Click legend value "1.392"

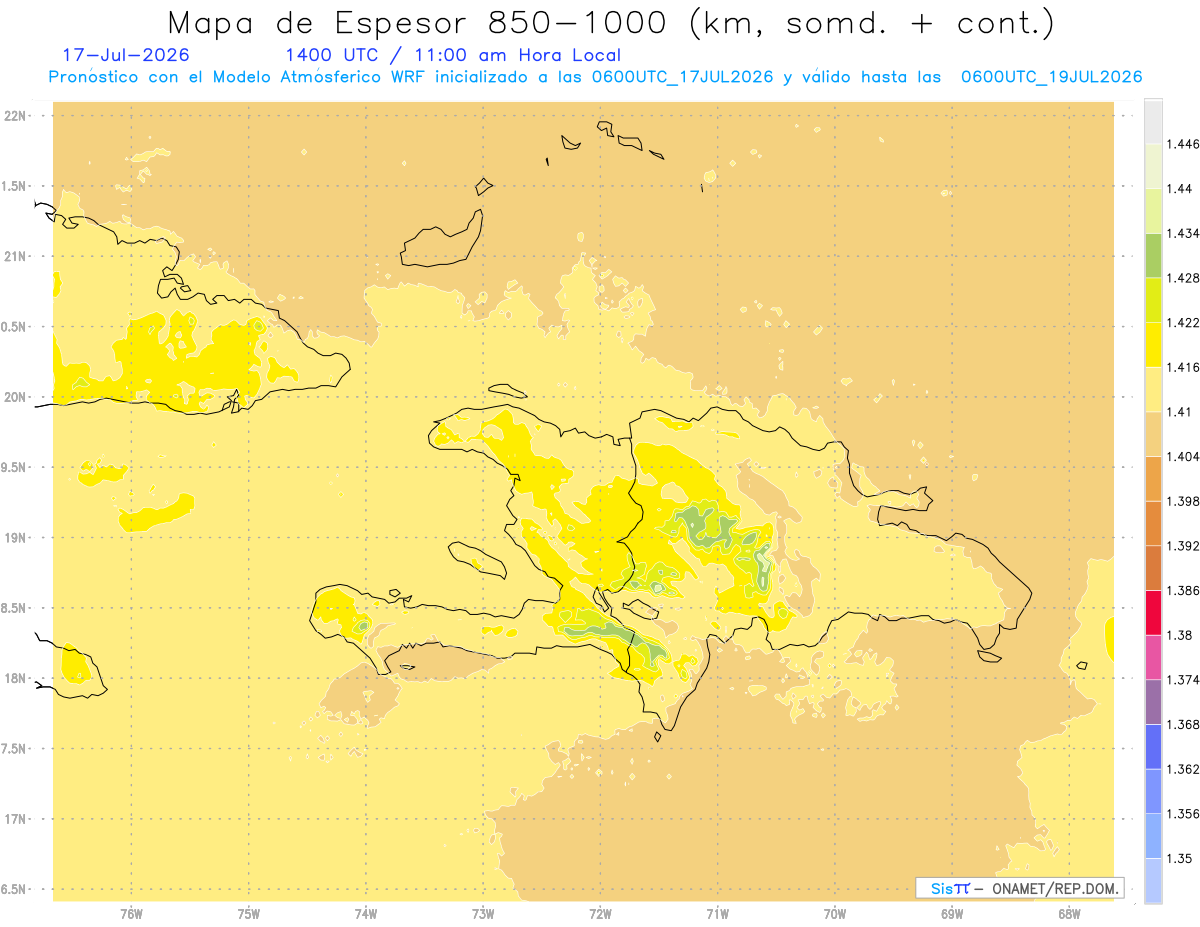[x=1183, y=546]
